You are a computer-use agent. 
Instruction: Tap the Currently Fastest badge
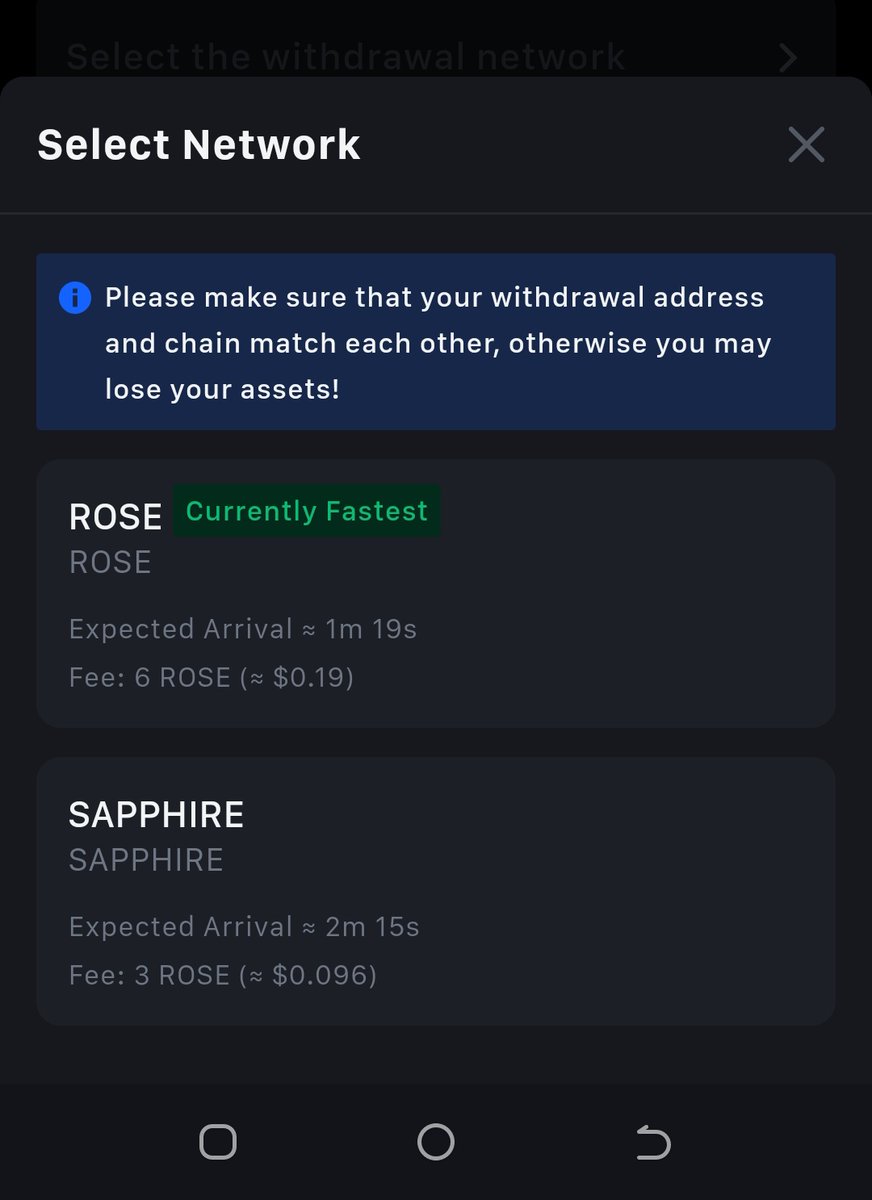click(x=307, y=511)
